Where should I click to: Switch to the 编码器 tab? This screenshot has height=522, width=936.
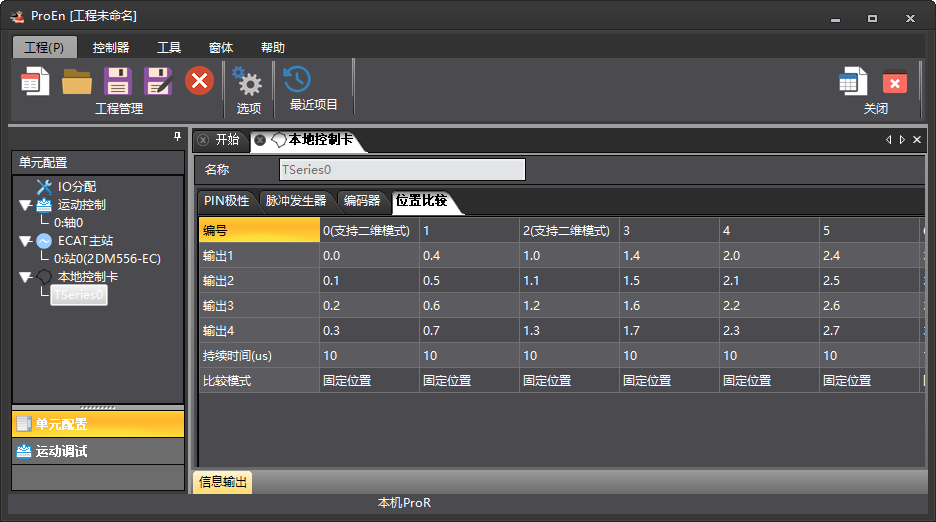coord(362,201)
